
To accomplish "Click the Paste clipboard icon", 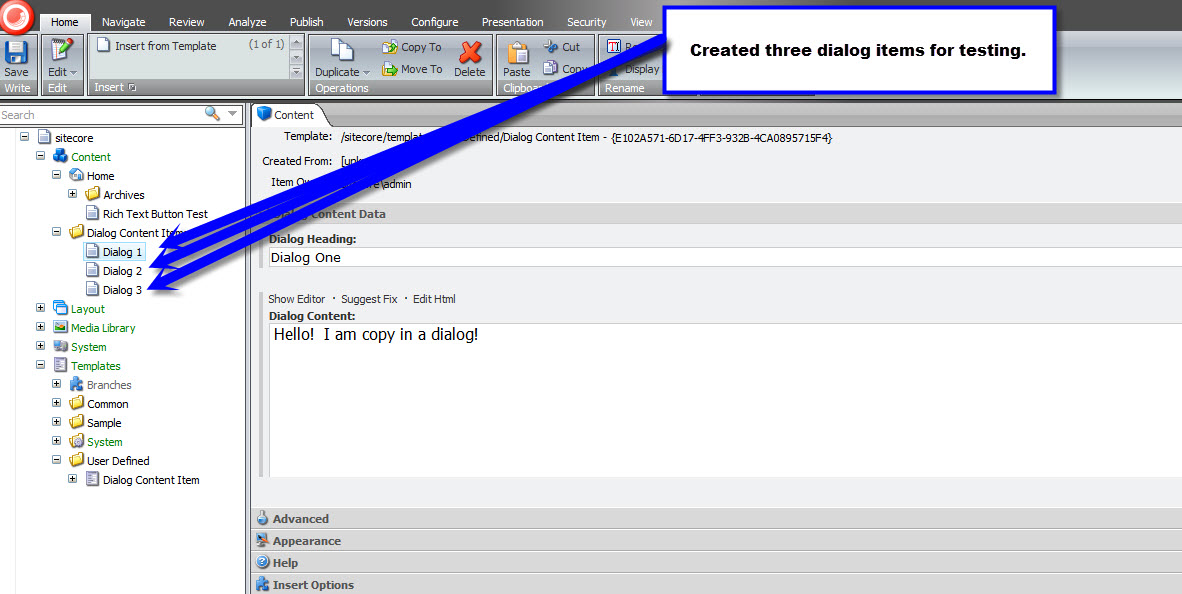I will coord(517,54).
